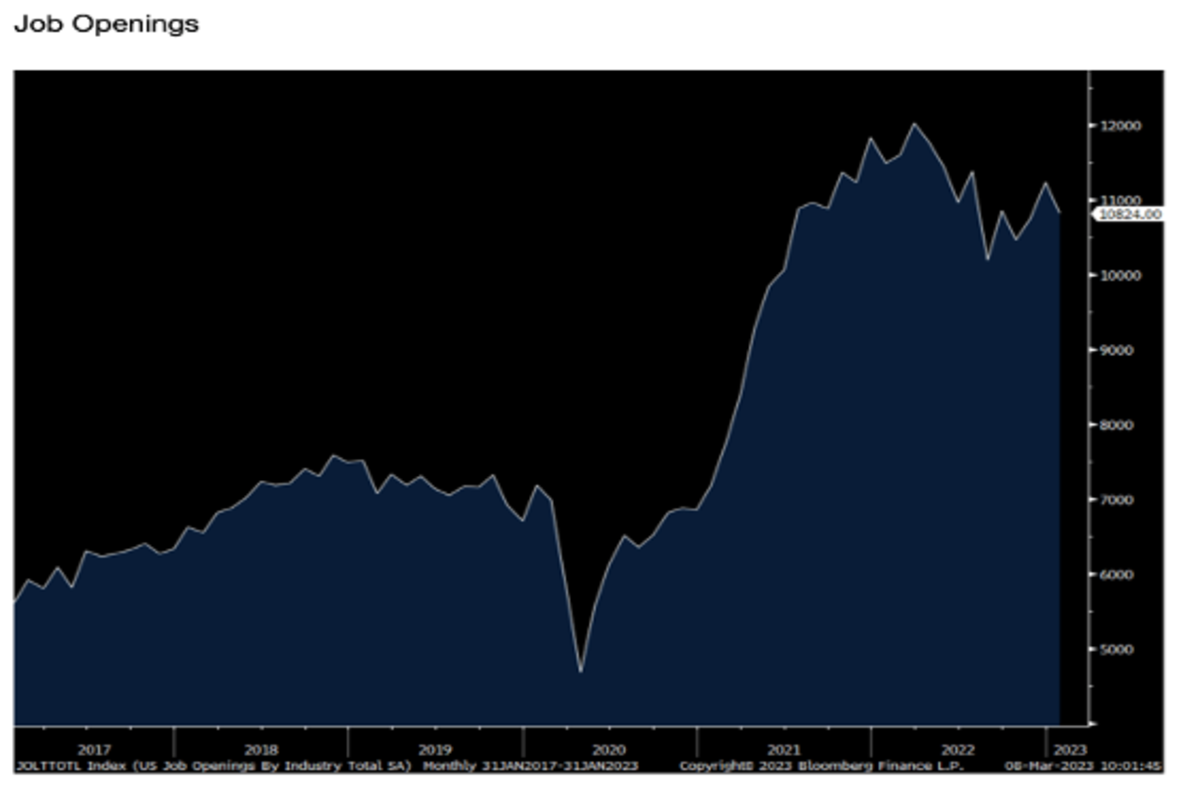Click the Job Openings chart title

pyautogui.click(x=106, y=25)
